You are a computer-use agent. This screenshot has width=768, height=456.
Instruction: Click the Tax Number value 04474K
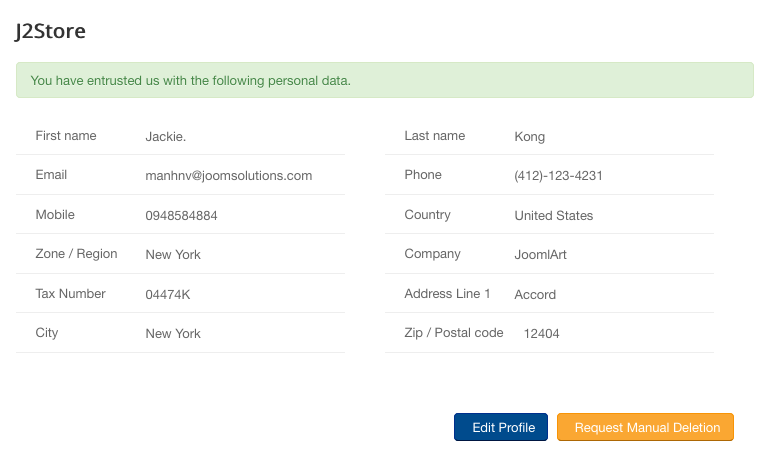click(x=167, y=294)
